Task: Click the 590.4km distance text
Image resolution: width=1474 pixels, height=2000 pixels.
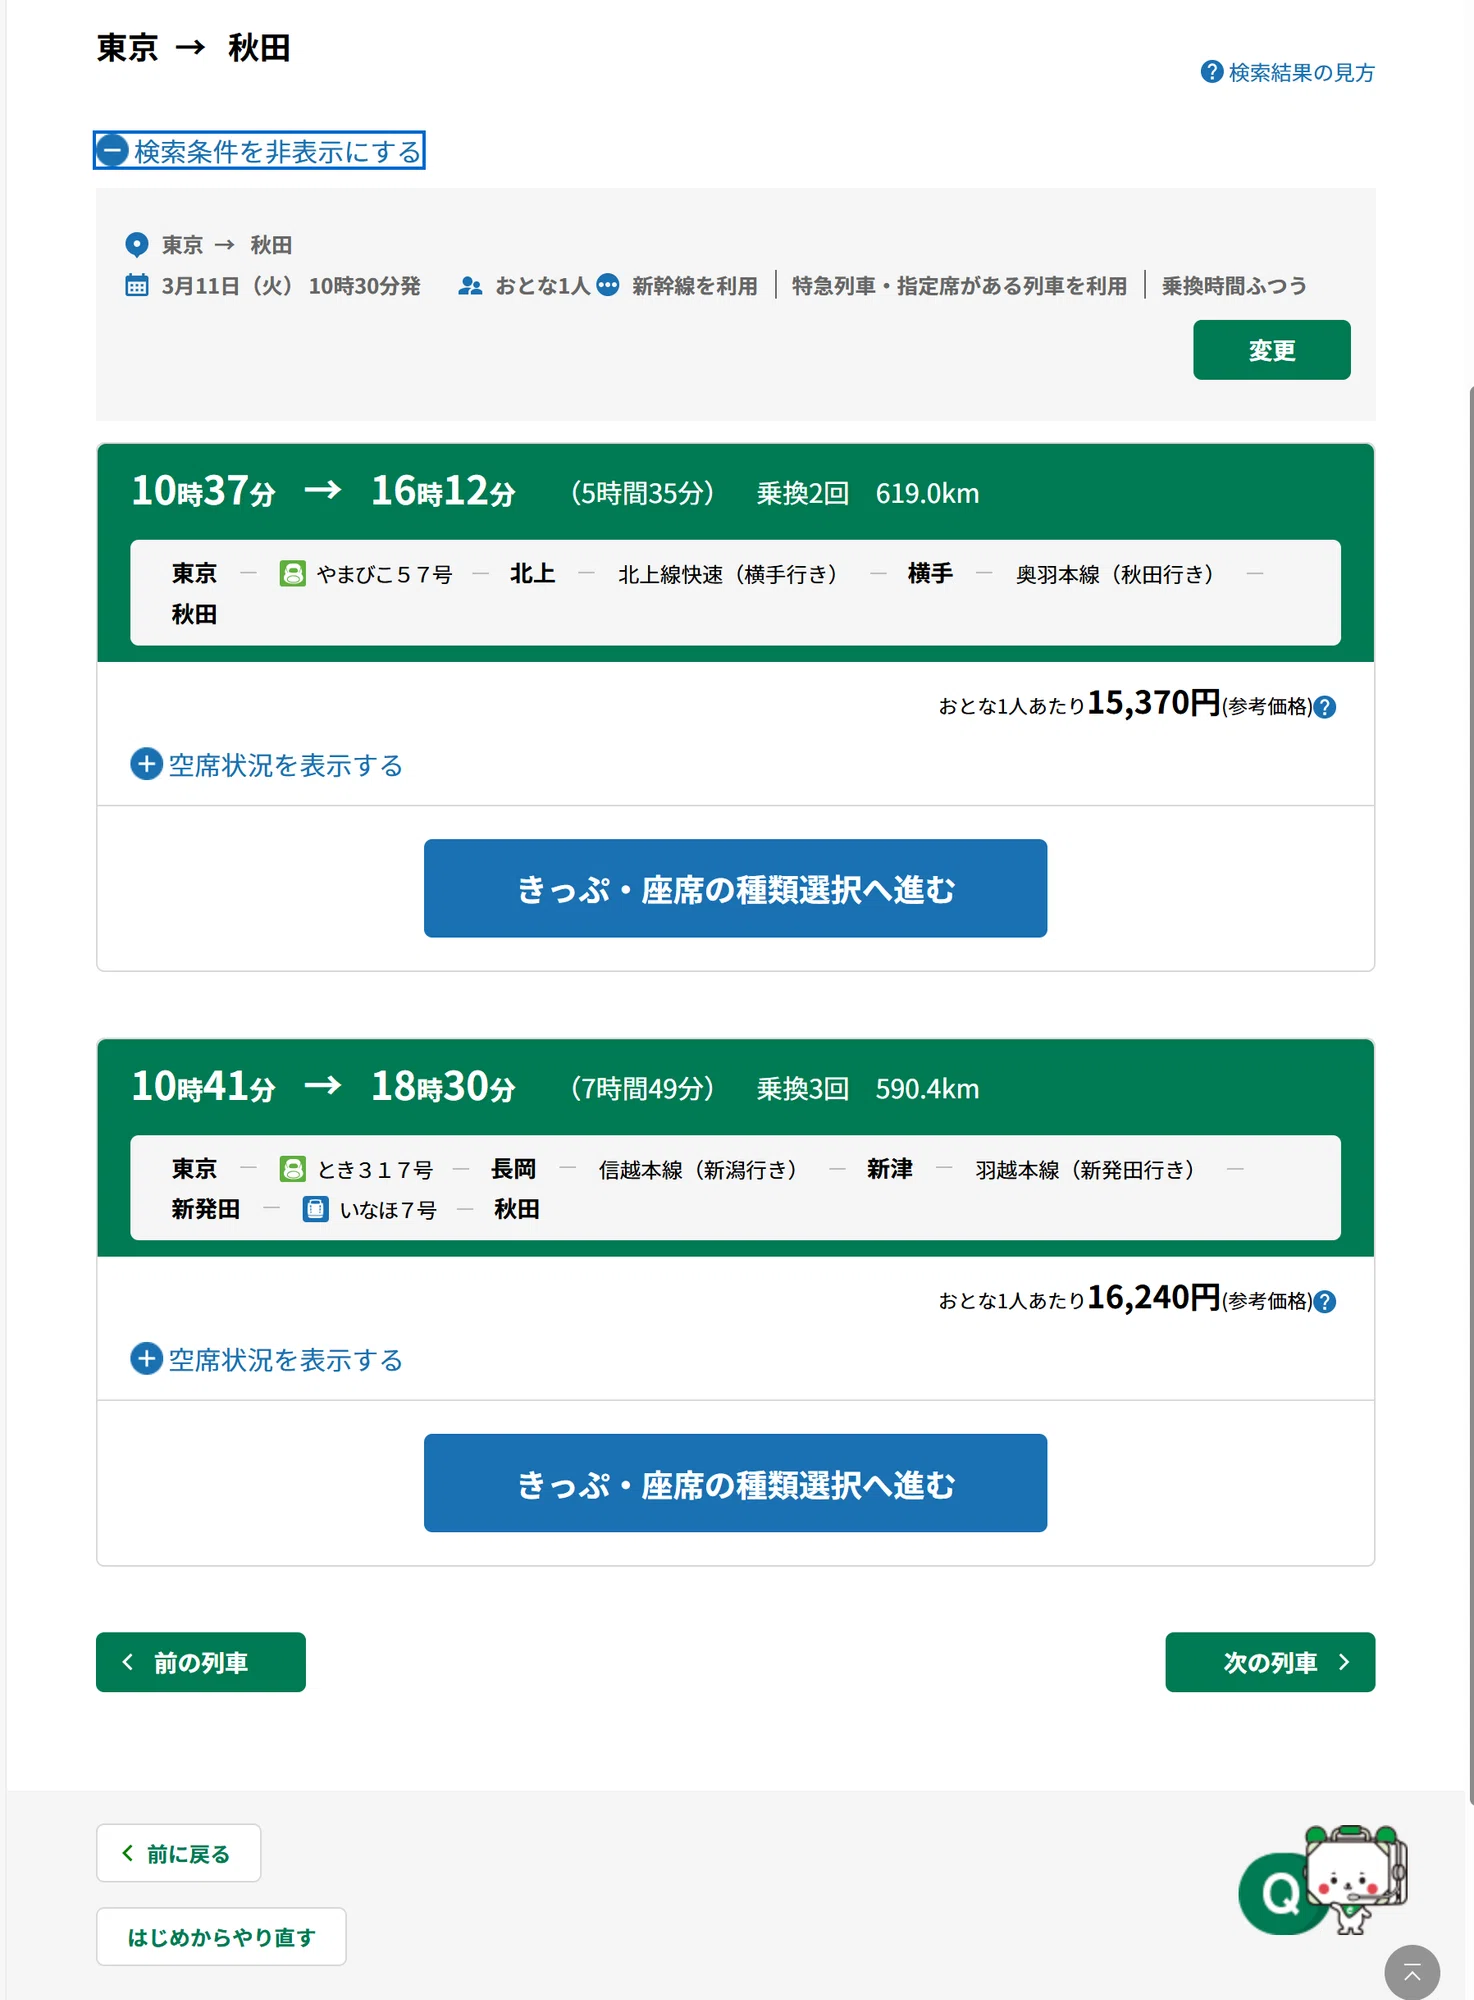Action: 927,1088
